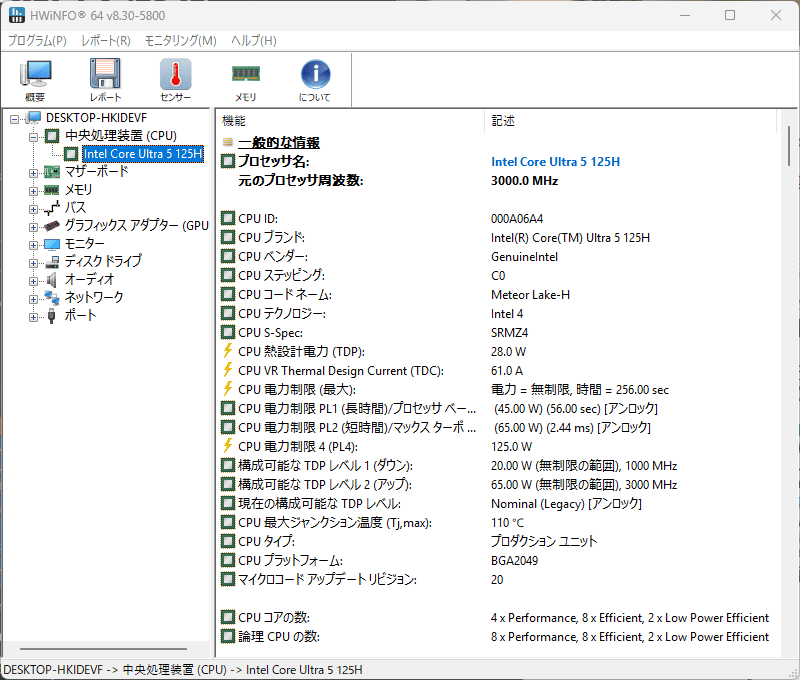Select the Intel Core Ultra 5 125H tree node

(143, 154)
